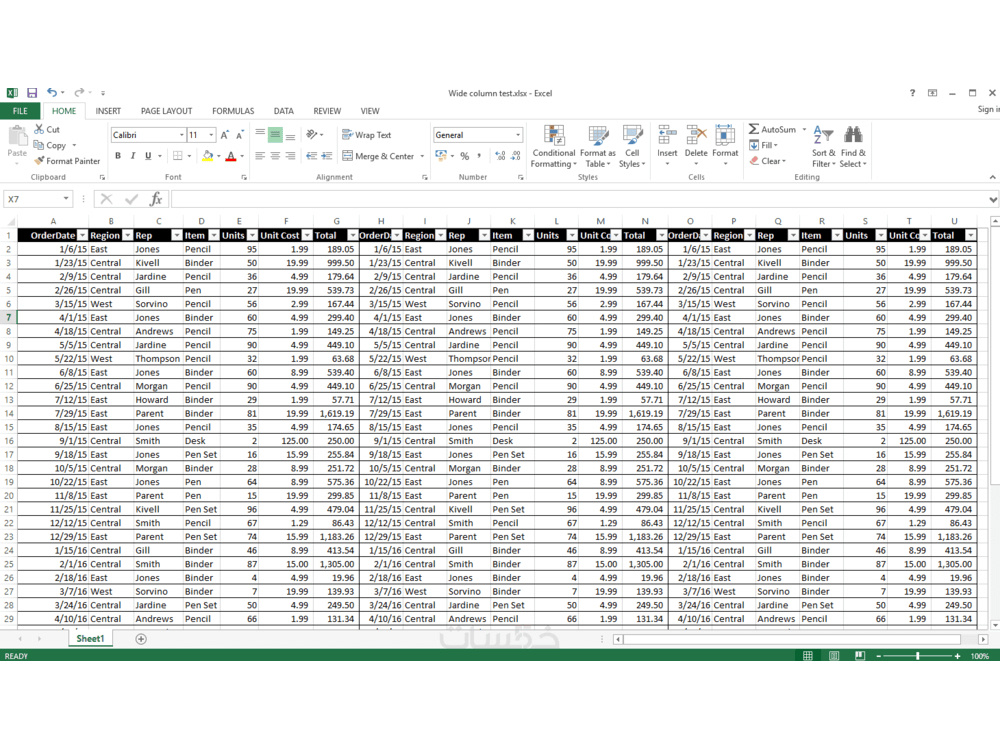The image size is (1000, 750).
Task: Toggle Align Left horizontal alignment
Action: [260, 156]
